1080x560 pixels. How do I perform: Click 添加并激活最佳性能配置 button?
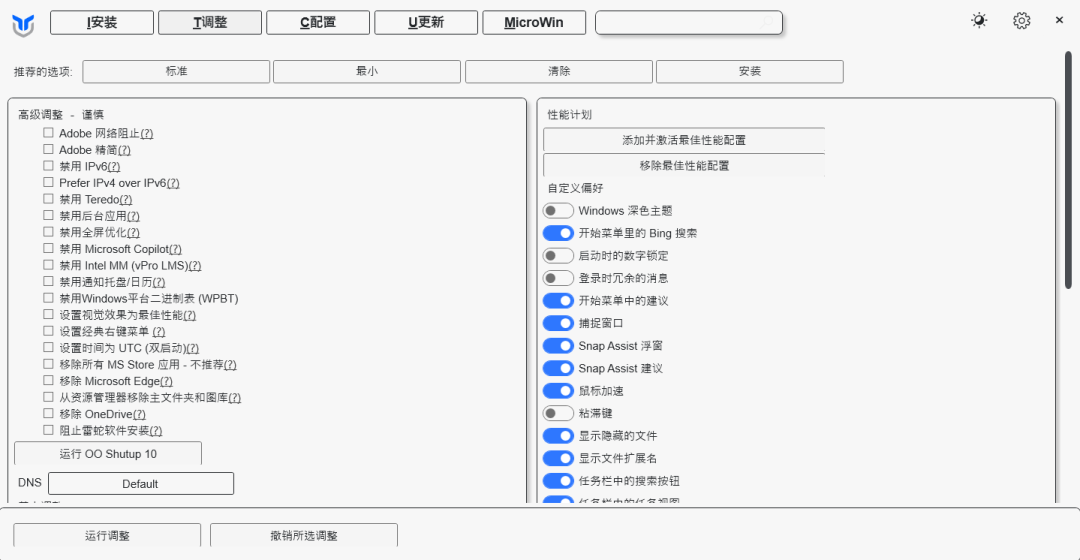[x=684, y=140]
